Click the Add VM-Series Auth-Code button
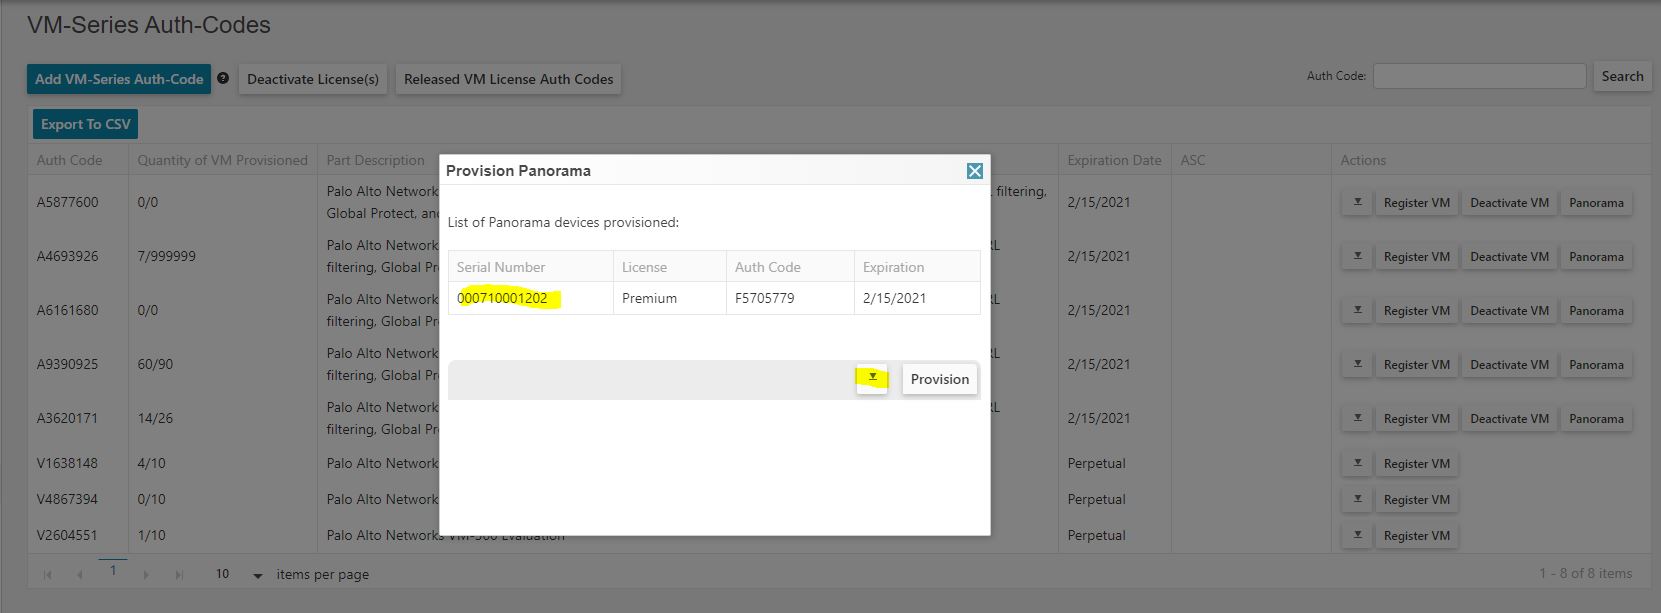 (119, 79)
